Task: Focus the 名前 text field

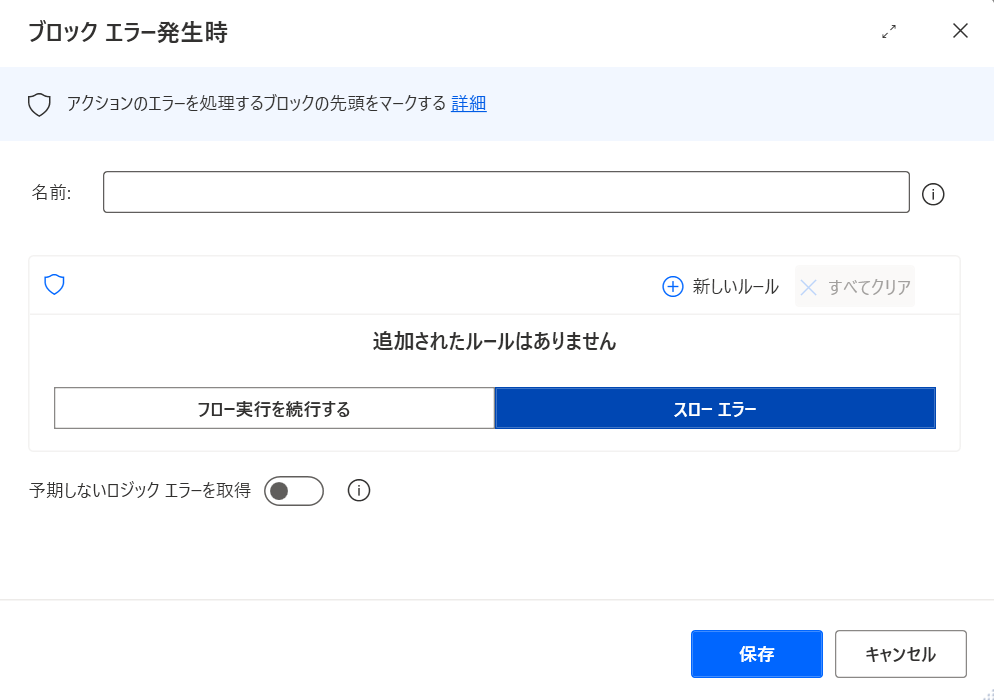Action: [506, 192]
